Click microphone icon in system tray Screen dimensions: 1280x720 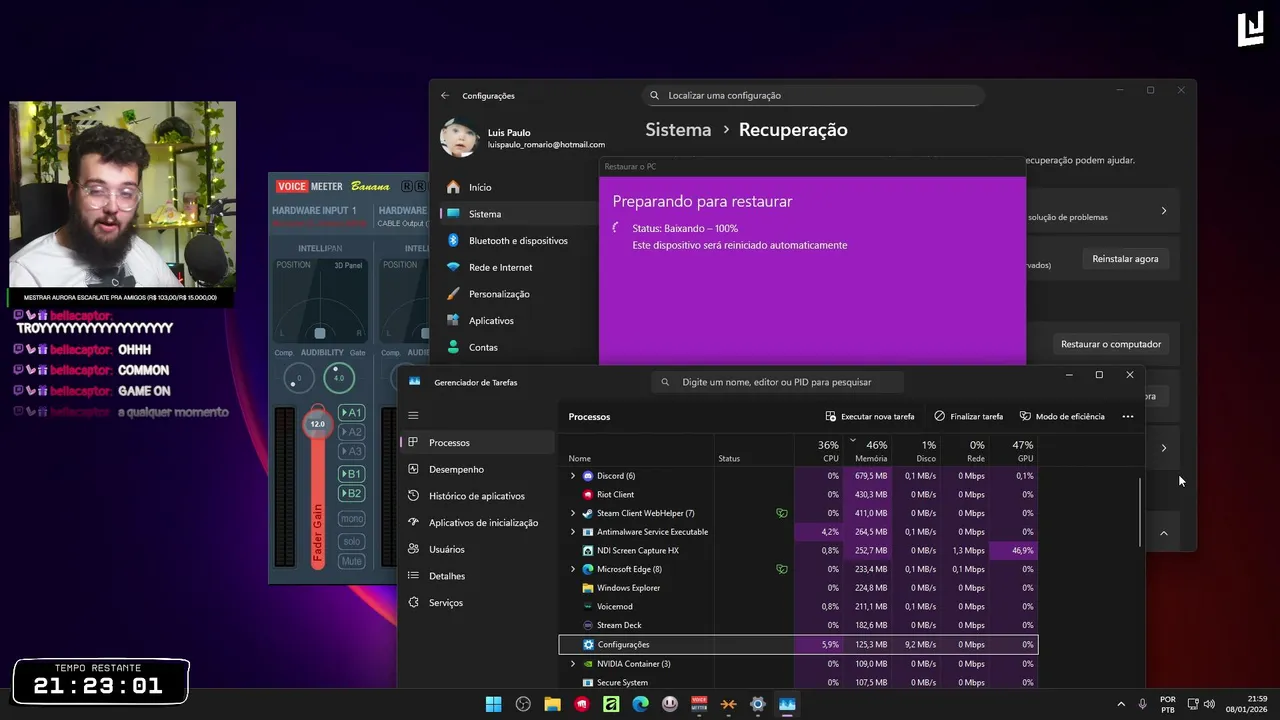point(1142,704)
